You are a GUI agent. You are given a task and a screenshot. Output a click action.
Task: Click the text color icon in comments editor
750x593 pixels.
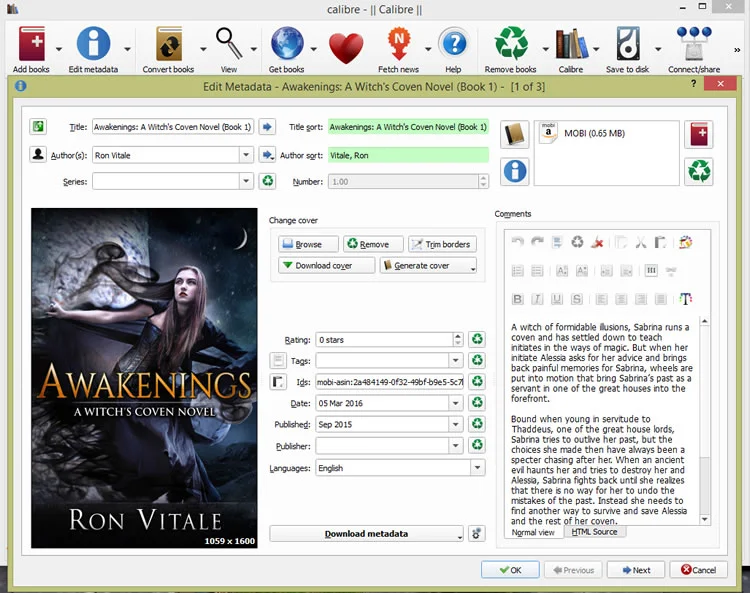coord(685,299)
